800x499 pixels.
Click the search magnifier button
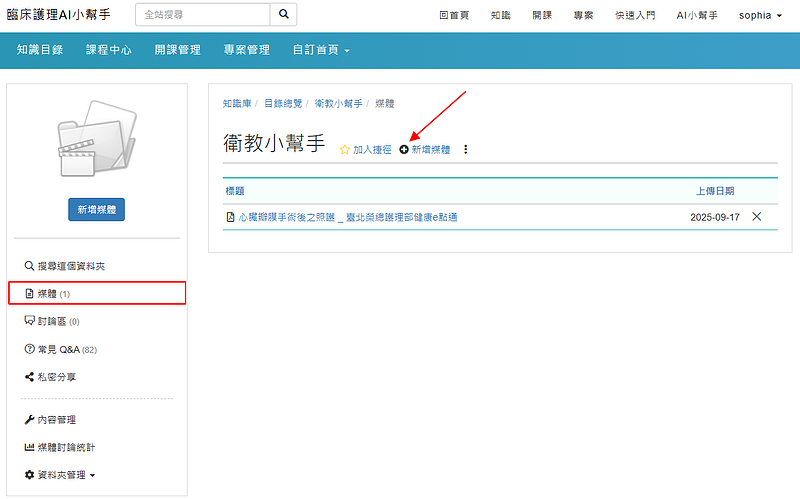(x=284, y=15)
